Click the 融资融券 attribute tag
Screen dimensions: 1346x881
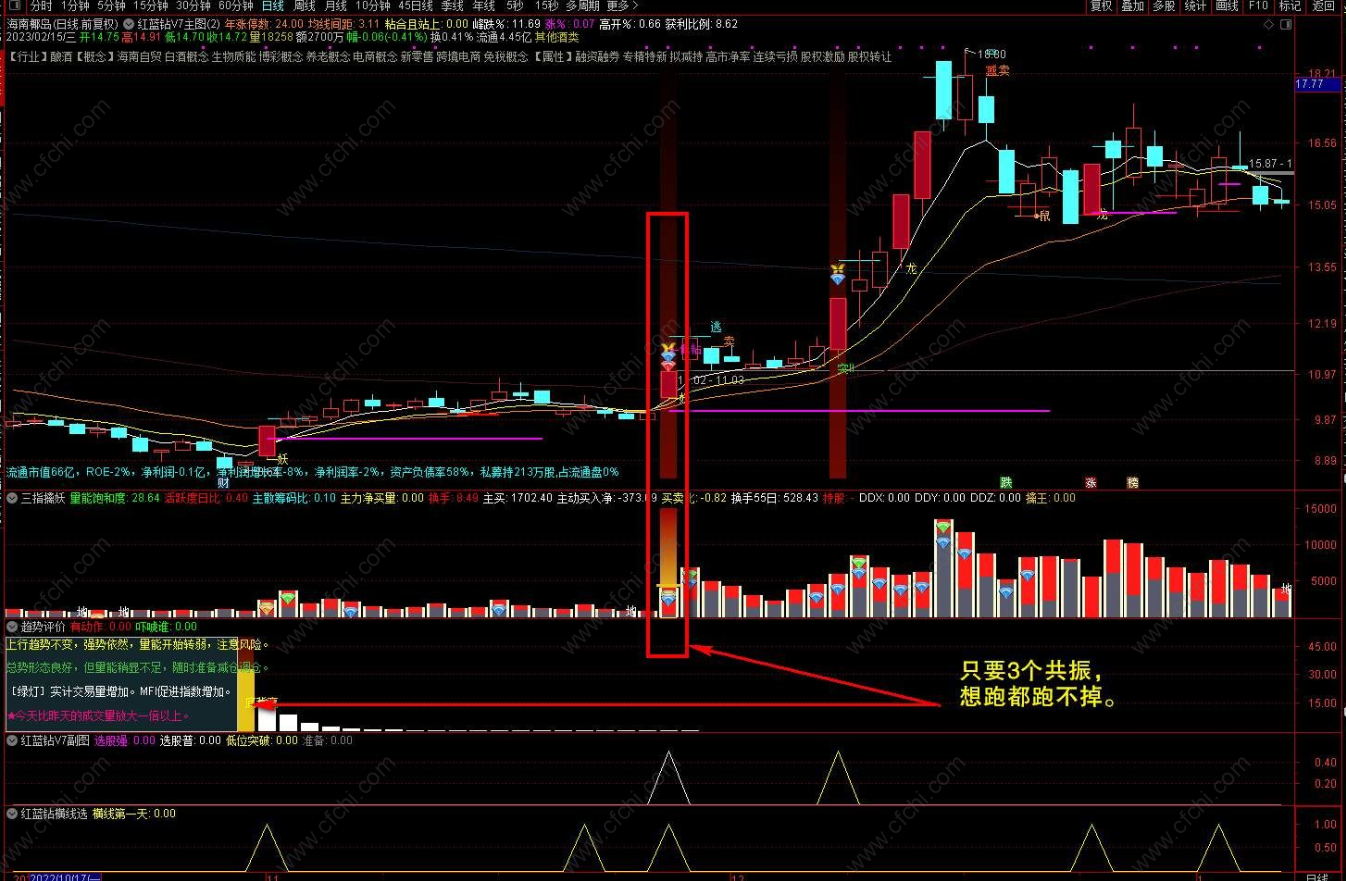click(599, 57)
